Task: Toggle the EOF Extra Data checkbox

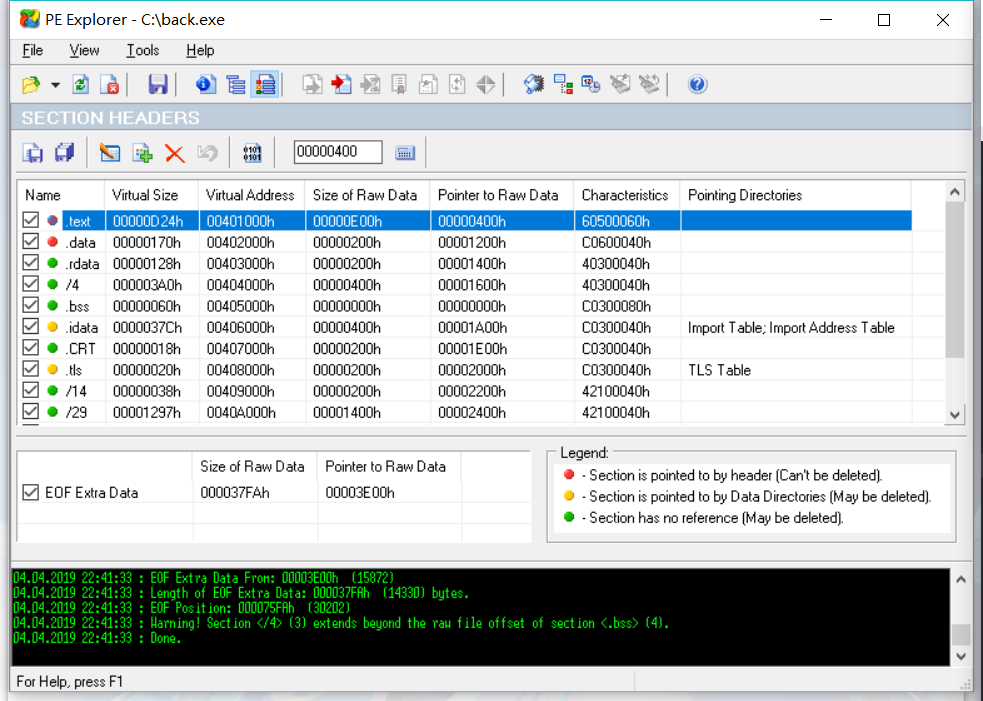Action: tap(31, 492)
